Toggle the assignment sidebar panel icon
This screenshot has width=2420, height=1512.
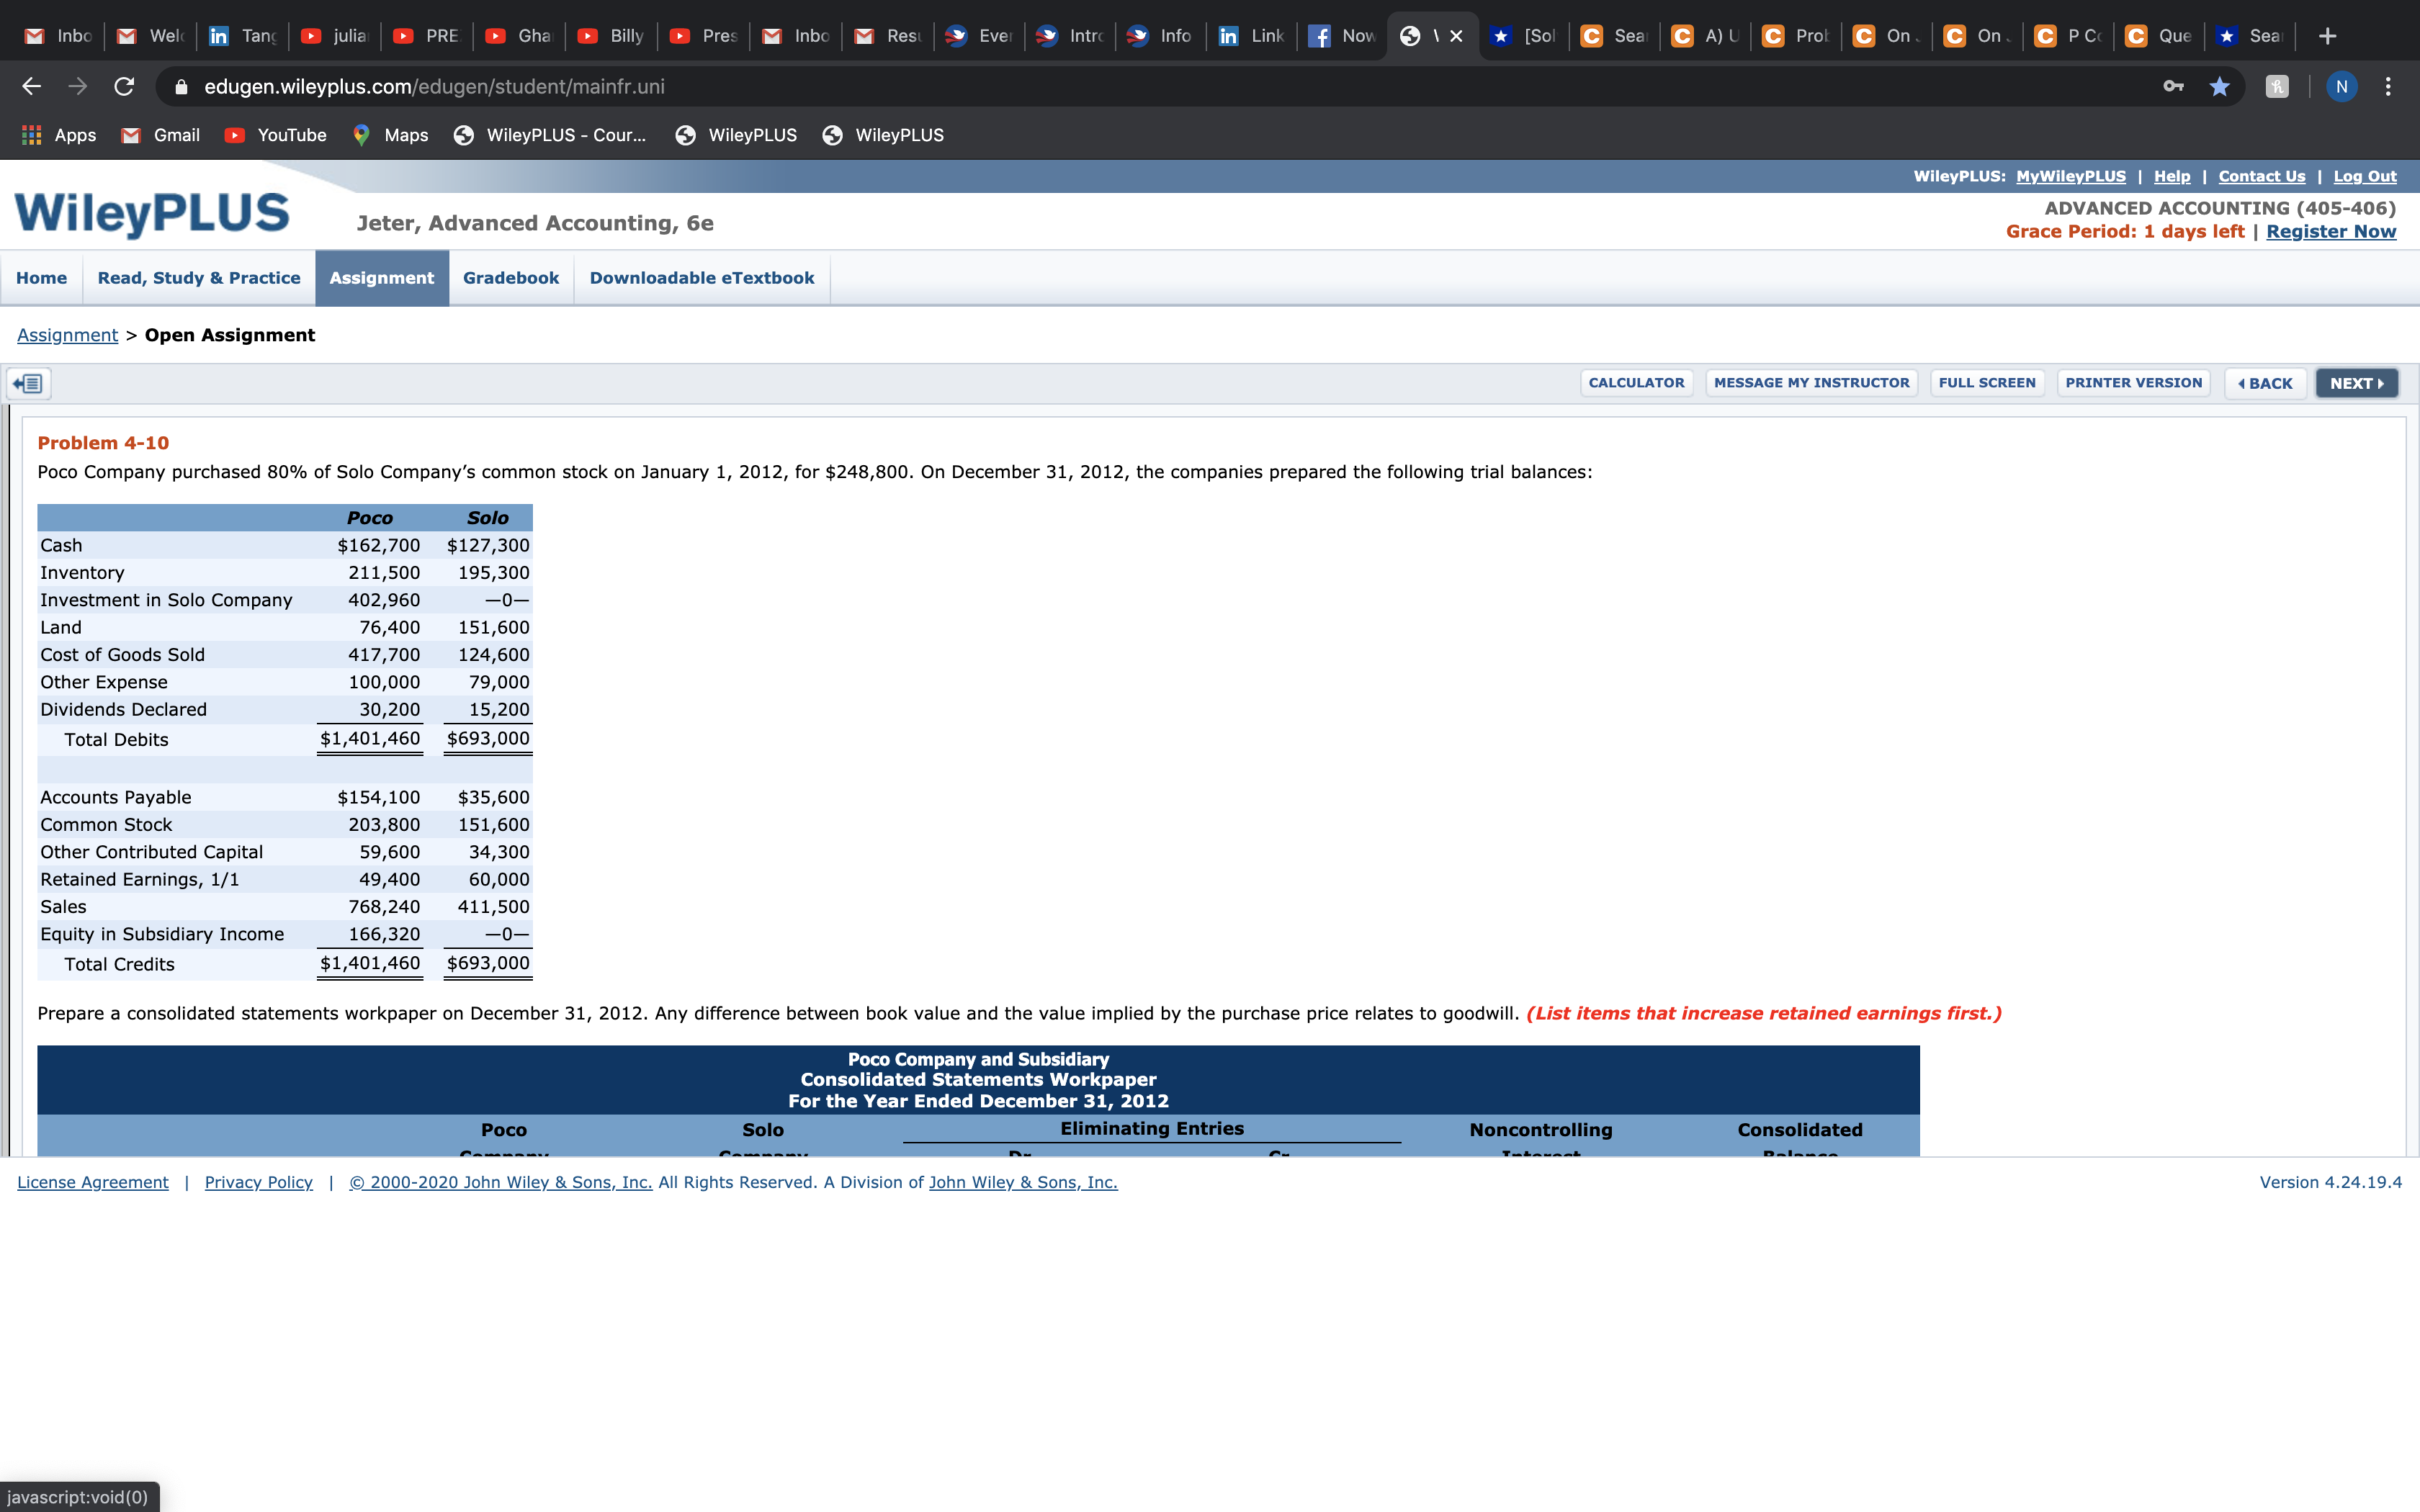[x=29, y=383]
